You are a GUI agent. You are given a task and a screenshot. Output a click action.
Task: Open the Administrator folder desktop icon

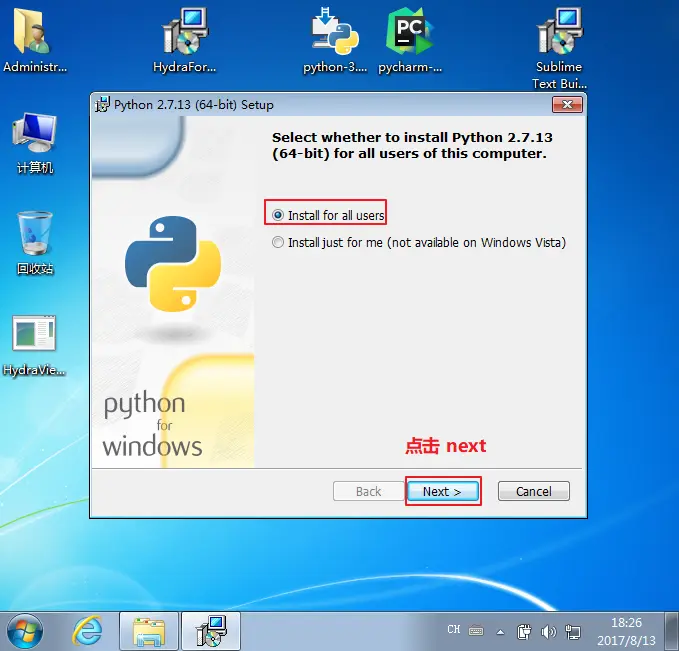click(x=34, y=40)
